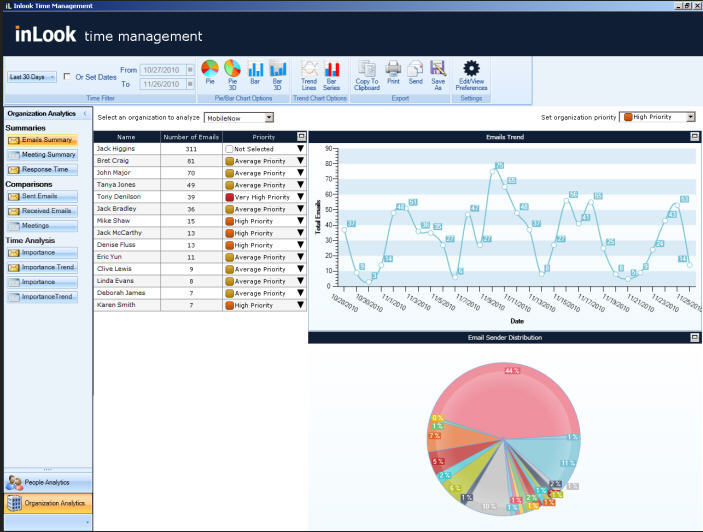Open ImportanceTrend item at sidebar bottom
Screen dimensions: 703x532
[42, 297]
